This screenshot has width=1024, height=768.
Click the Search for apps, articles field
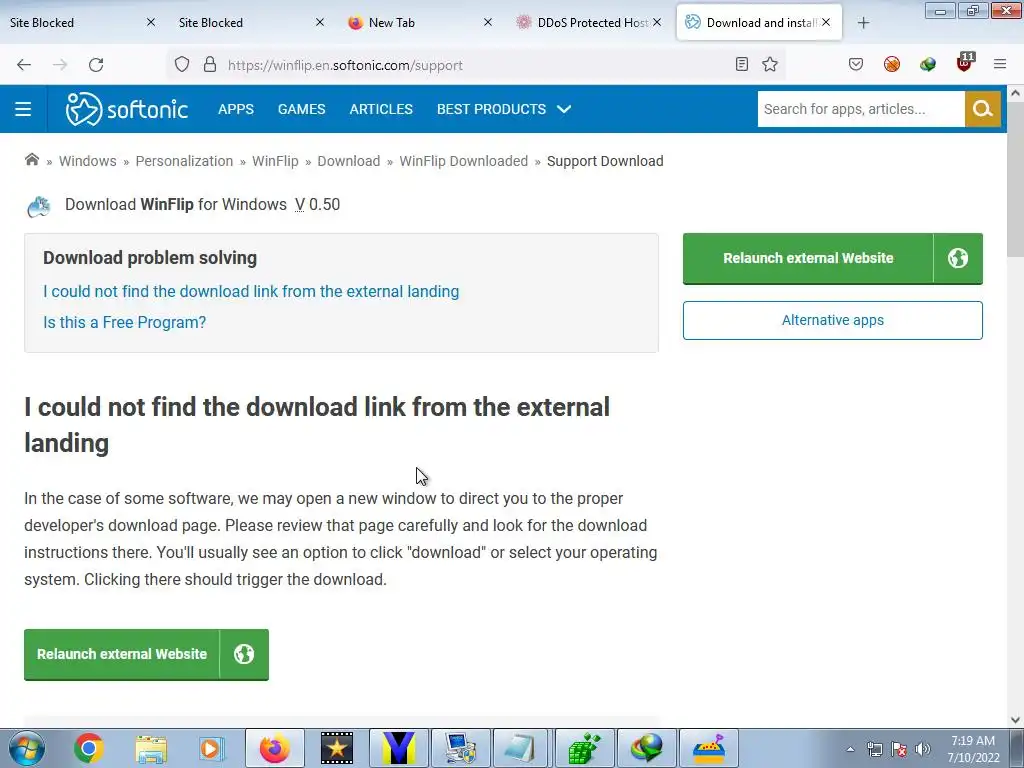(861, 109)
